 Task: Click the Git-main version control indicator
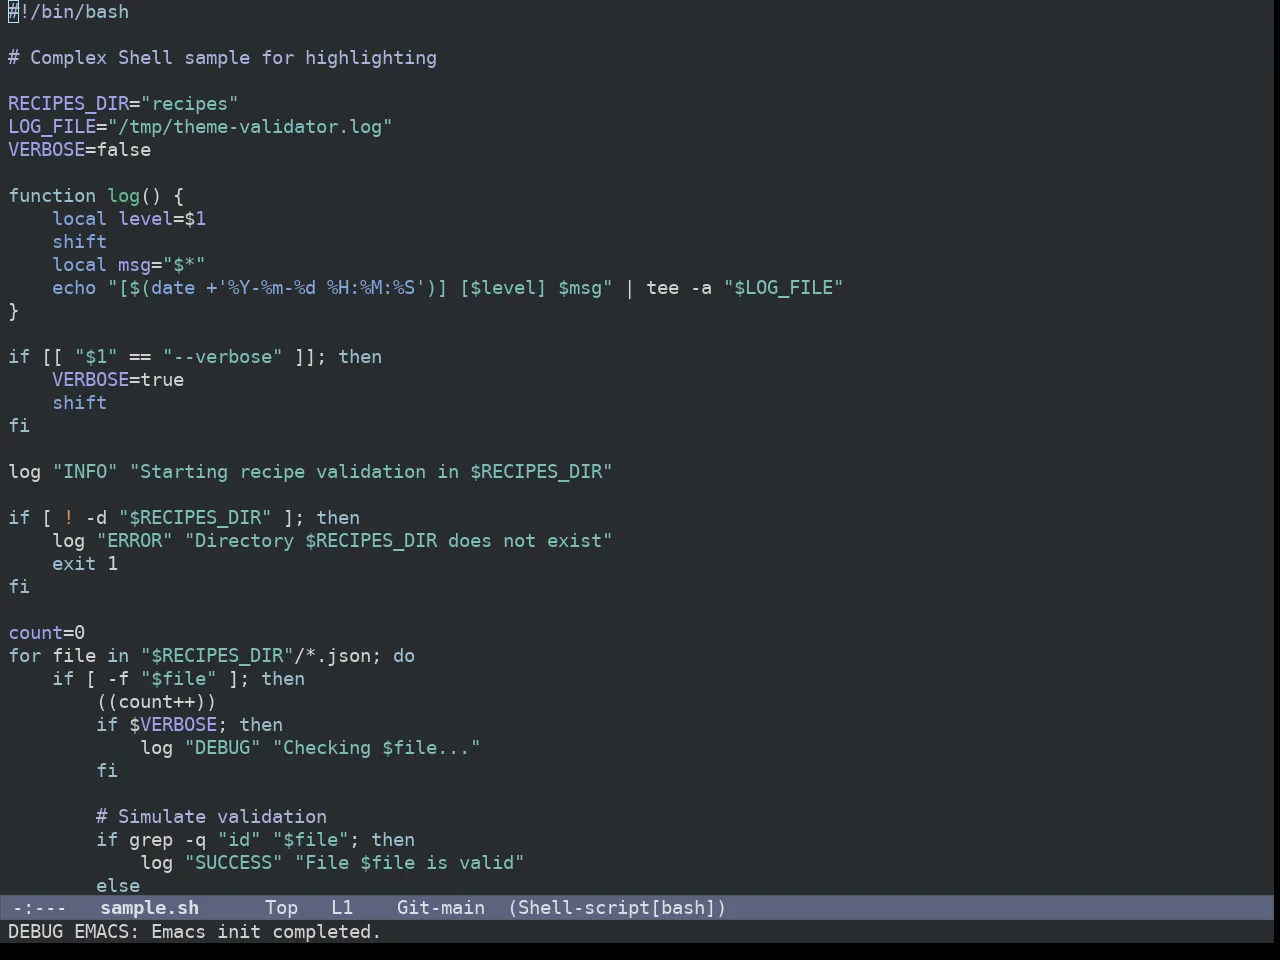[x=440, y=908]
